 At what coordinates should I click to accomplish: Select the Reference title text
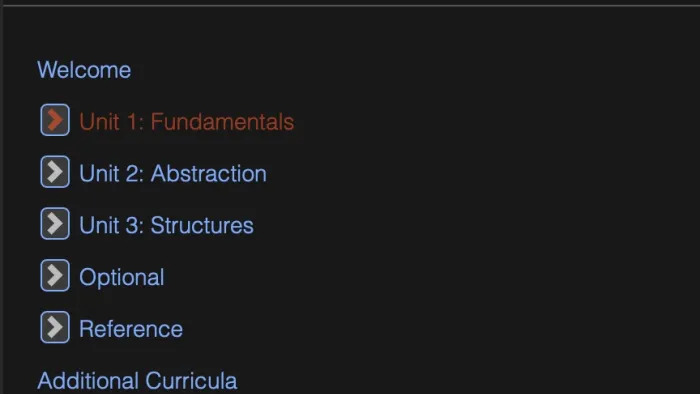click(131, 329)
